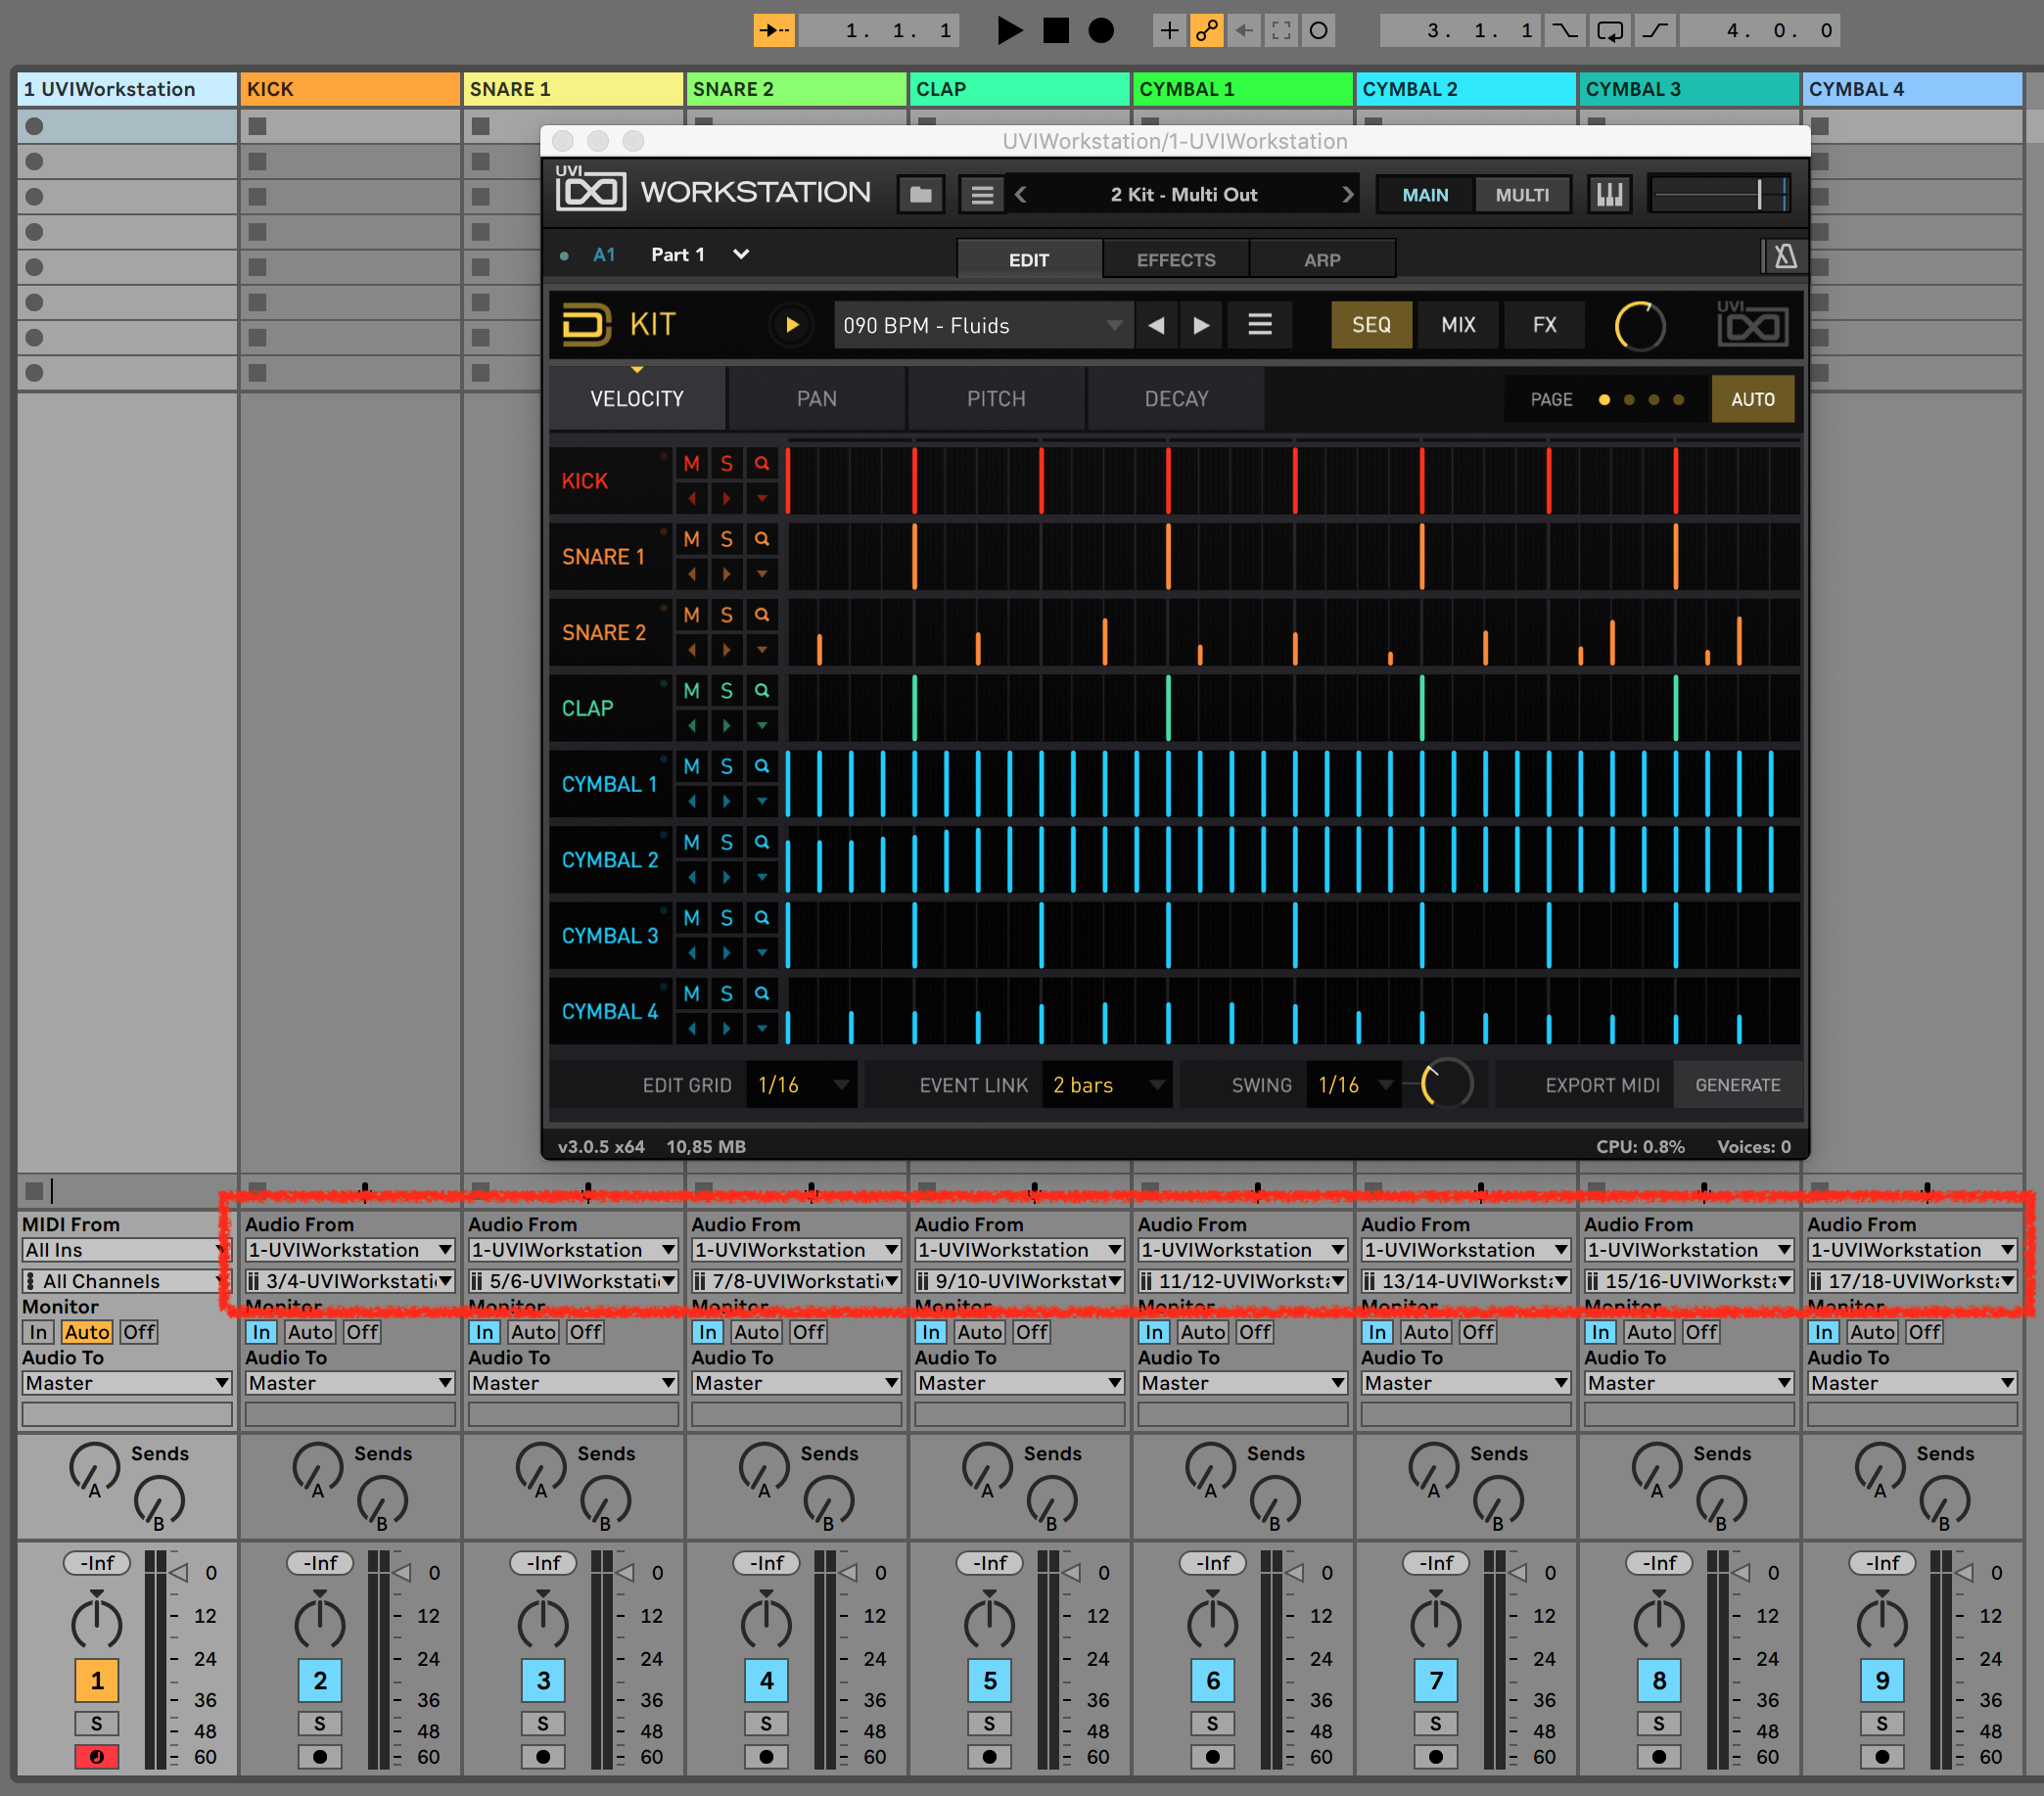Open the MIX view in KIT
The width and height of the screenshot is (2044, 1796).
[x=1458, y=325]
